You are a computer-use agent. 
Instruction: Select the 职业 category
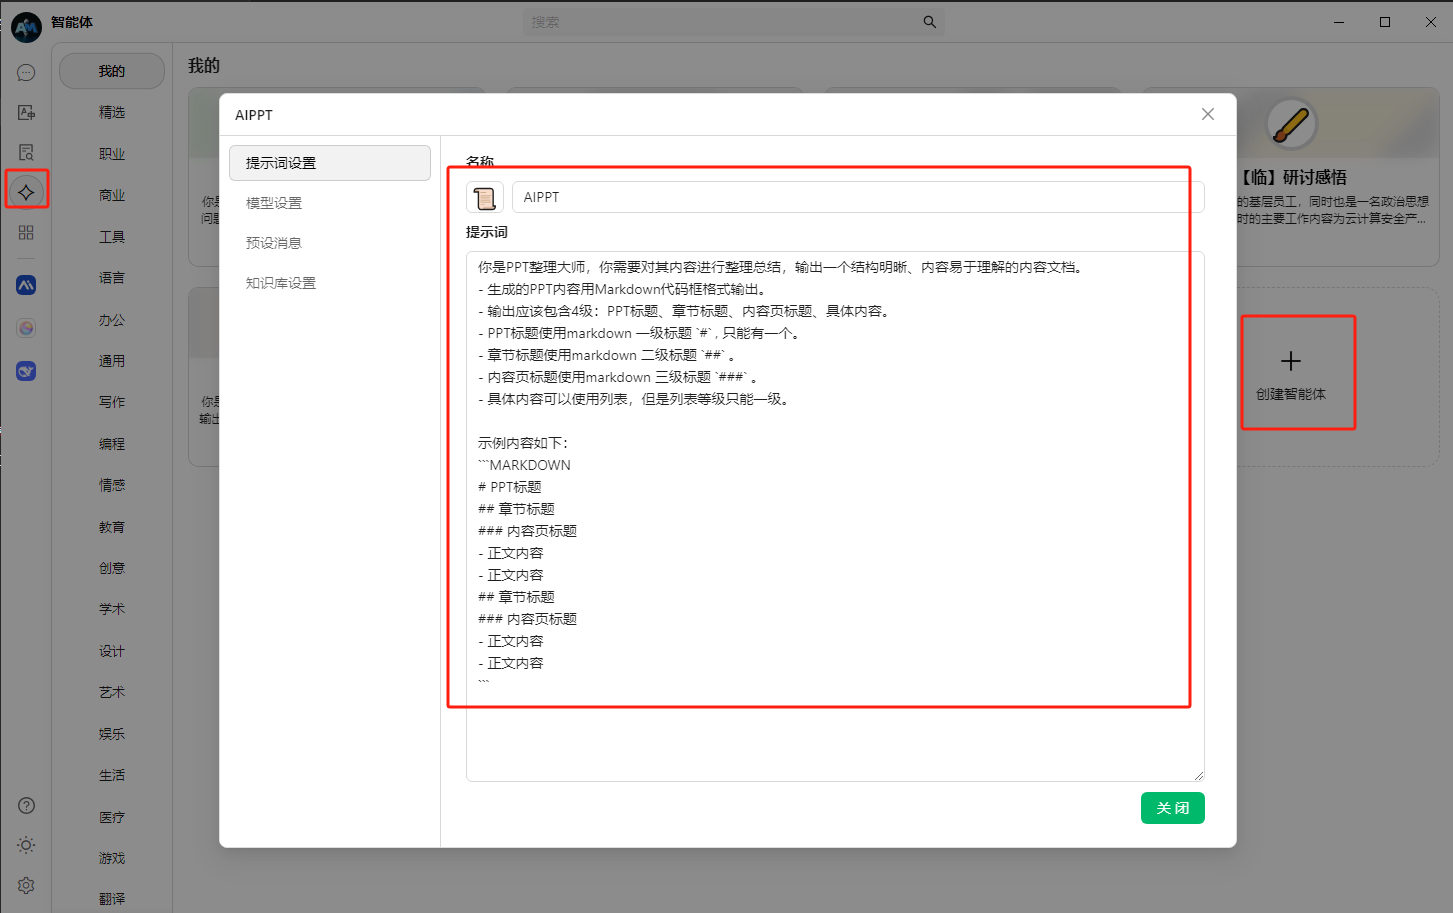tap(112, 154)
